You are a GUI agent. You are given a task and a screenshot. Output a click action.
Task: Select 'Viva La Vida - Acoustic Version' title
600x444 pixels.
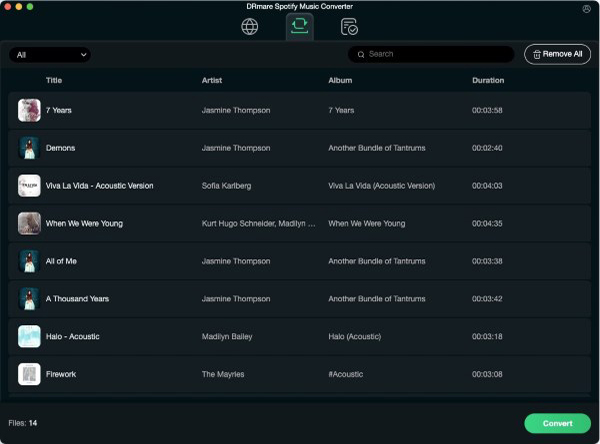[99, 186]
